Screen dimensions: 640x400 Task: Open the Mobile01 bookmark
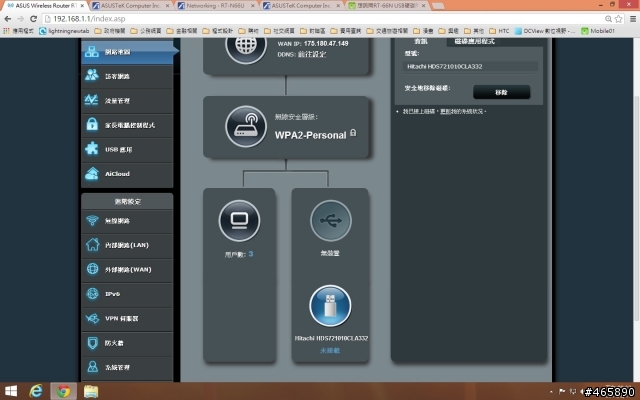tap(598, 31)
